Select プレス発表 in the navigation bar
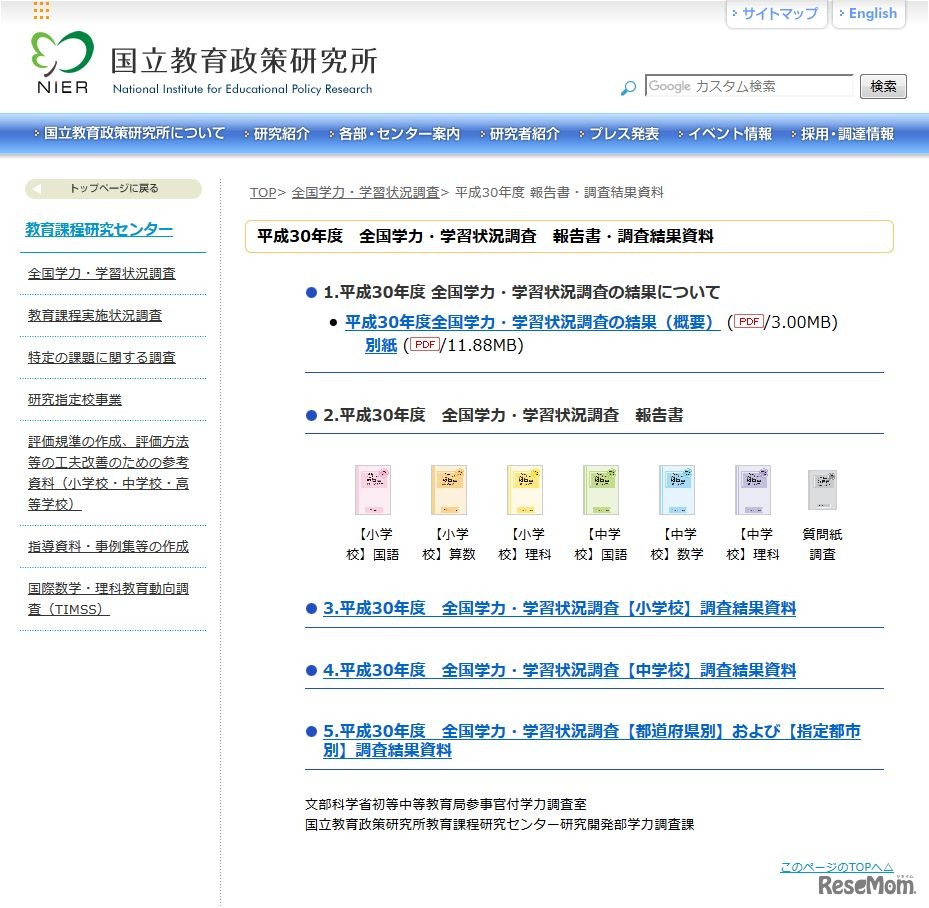The width and height of the screenshot is (929, 908). (624, 134)
